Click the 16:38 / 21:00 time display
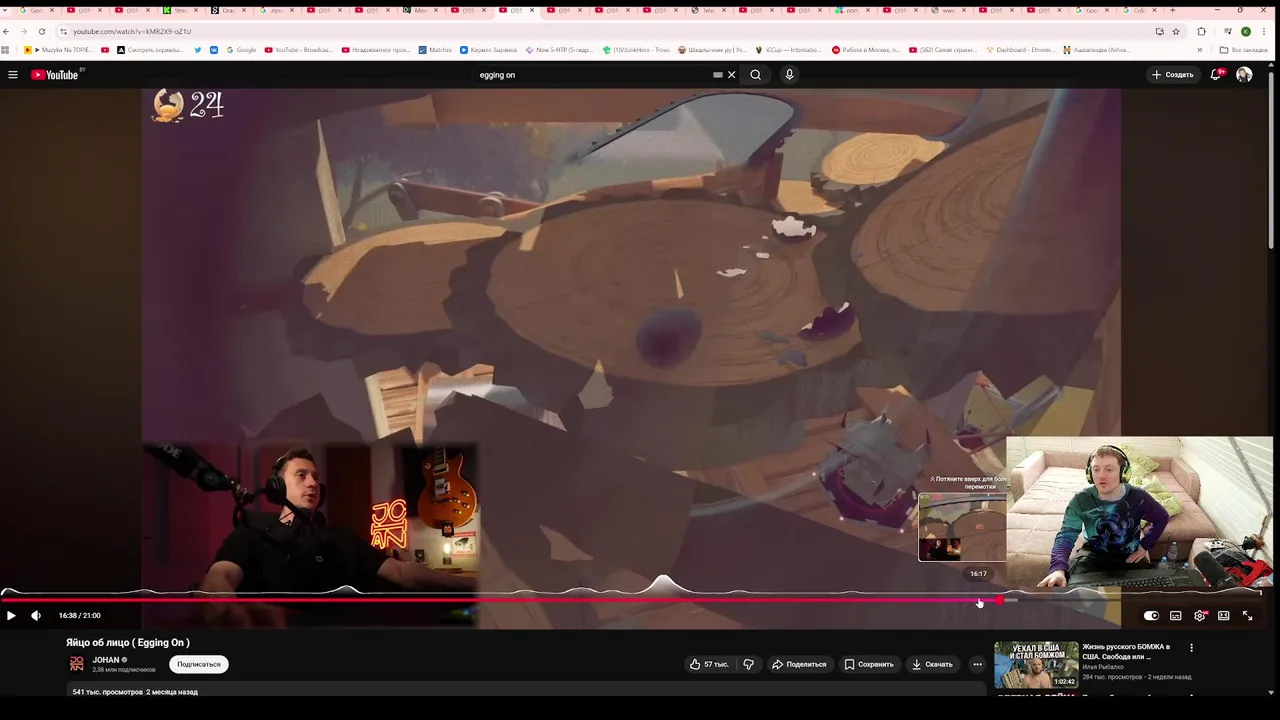 80,616
